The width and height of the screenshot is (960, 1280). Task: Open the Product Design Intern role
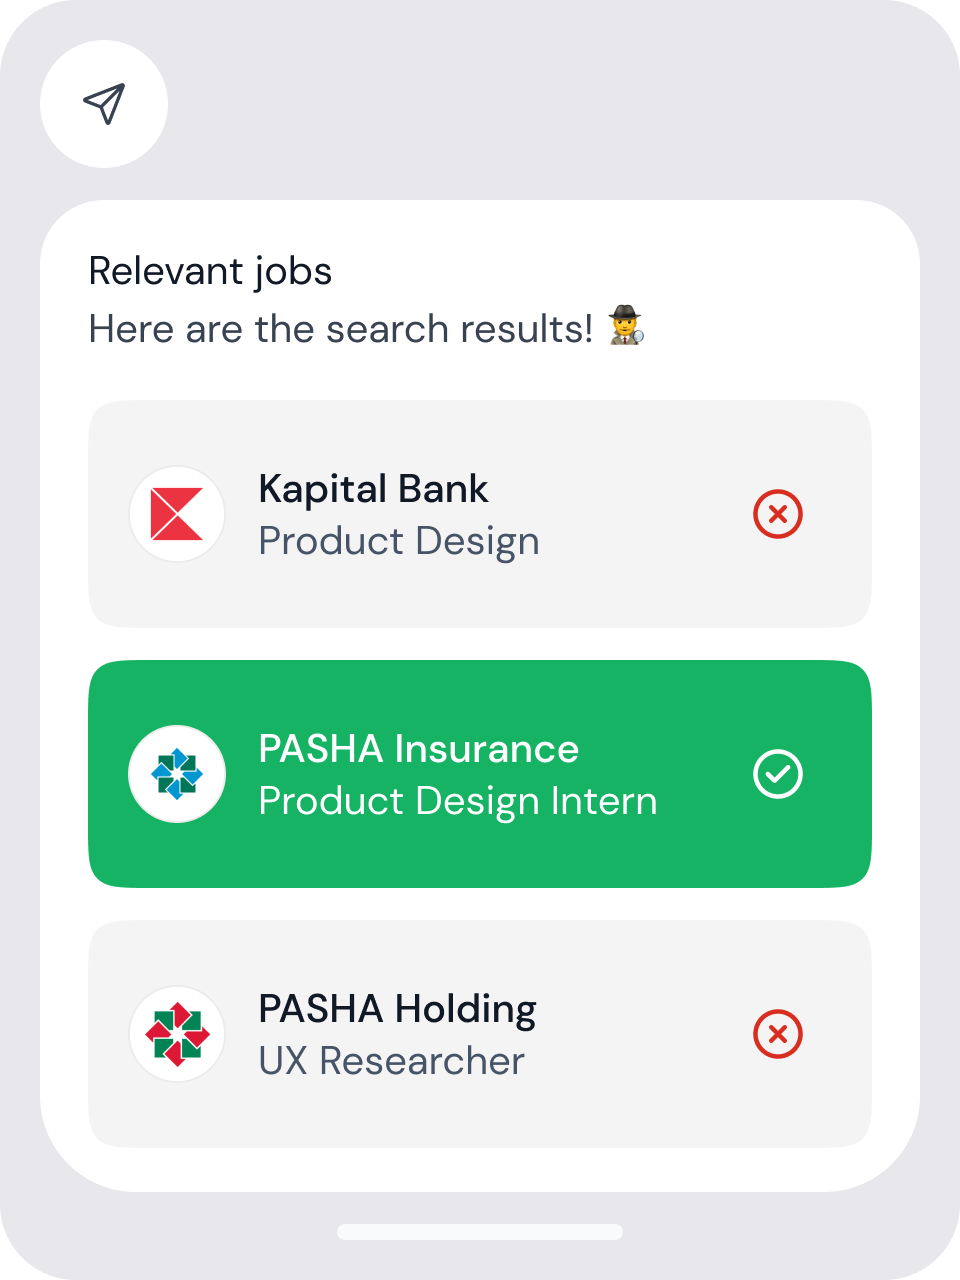(458, 801)
